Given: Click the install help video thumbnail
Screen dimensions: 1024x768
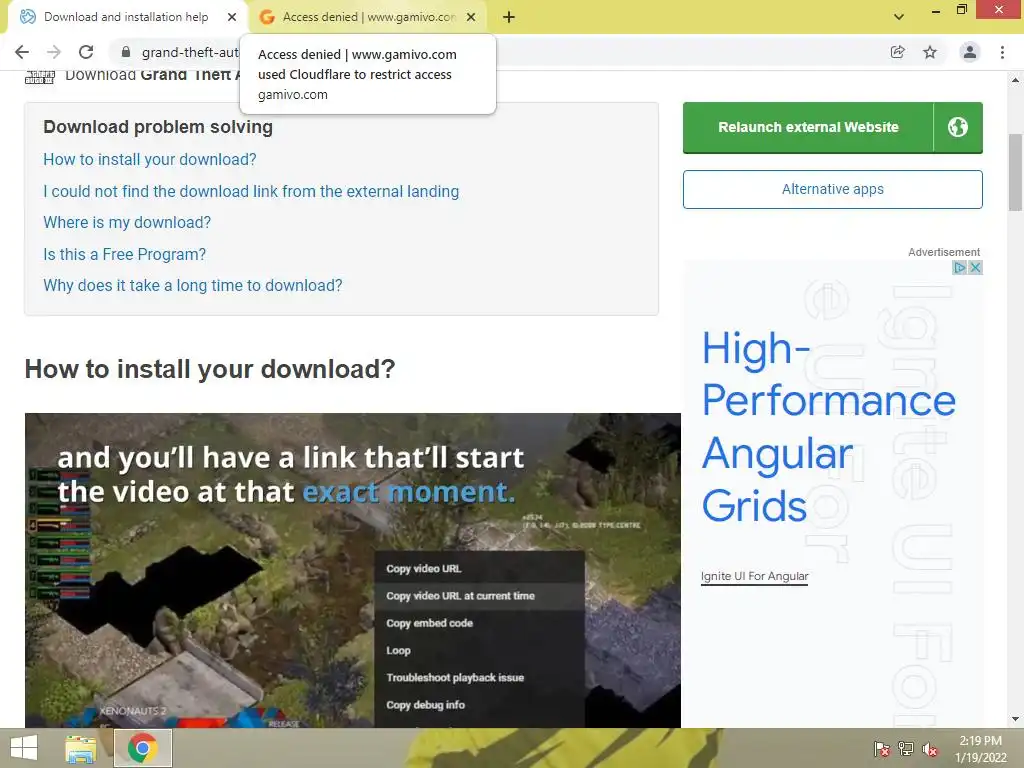Looking at the screenshot, I should [x=353, y=570].
